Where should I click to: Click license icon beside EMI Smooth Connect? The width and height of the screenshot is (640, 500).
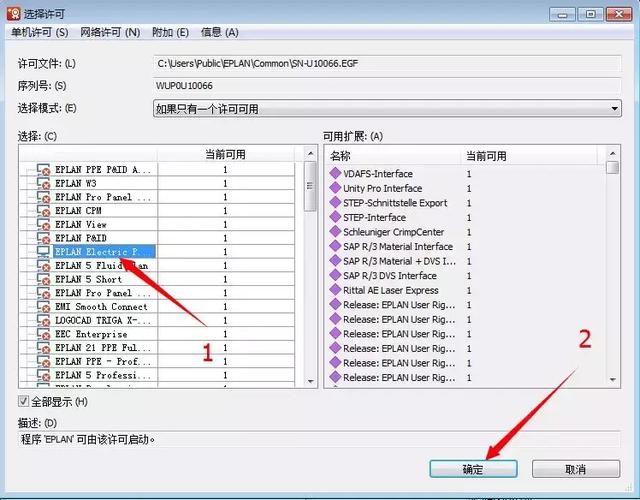pyautogui.click(x=44, y=307)
